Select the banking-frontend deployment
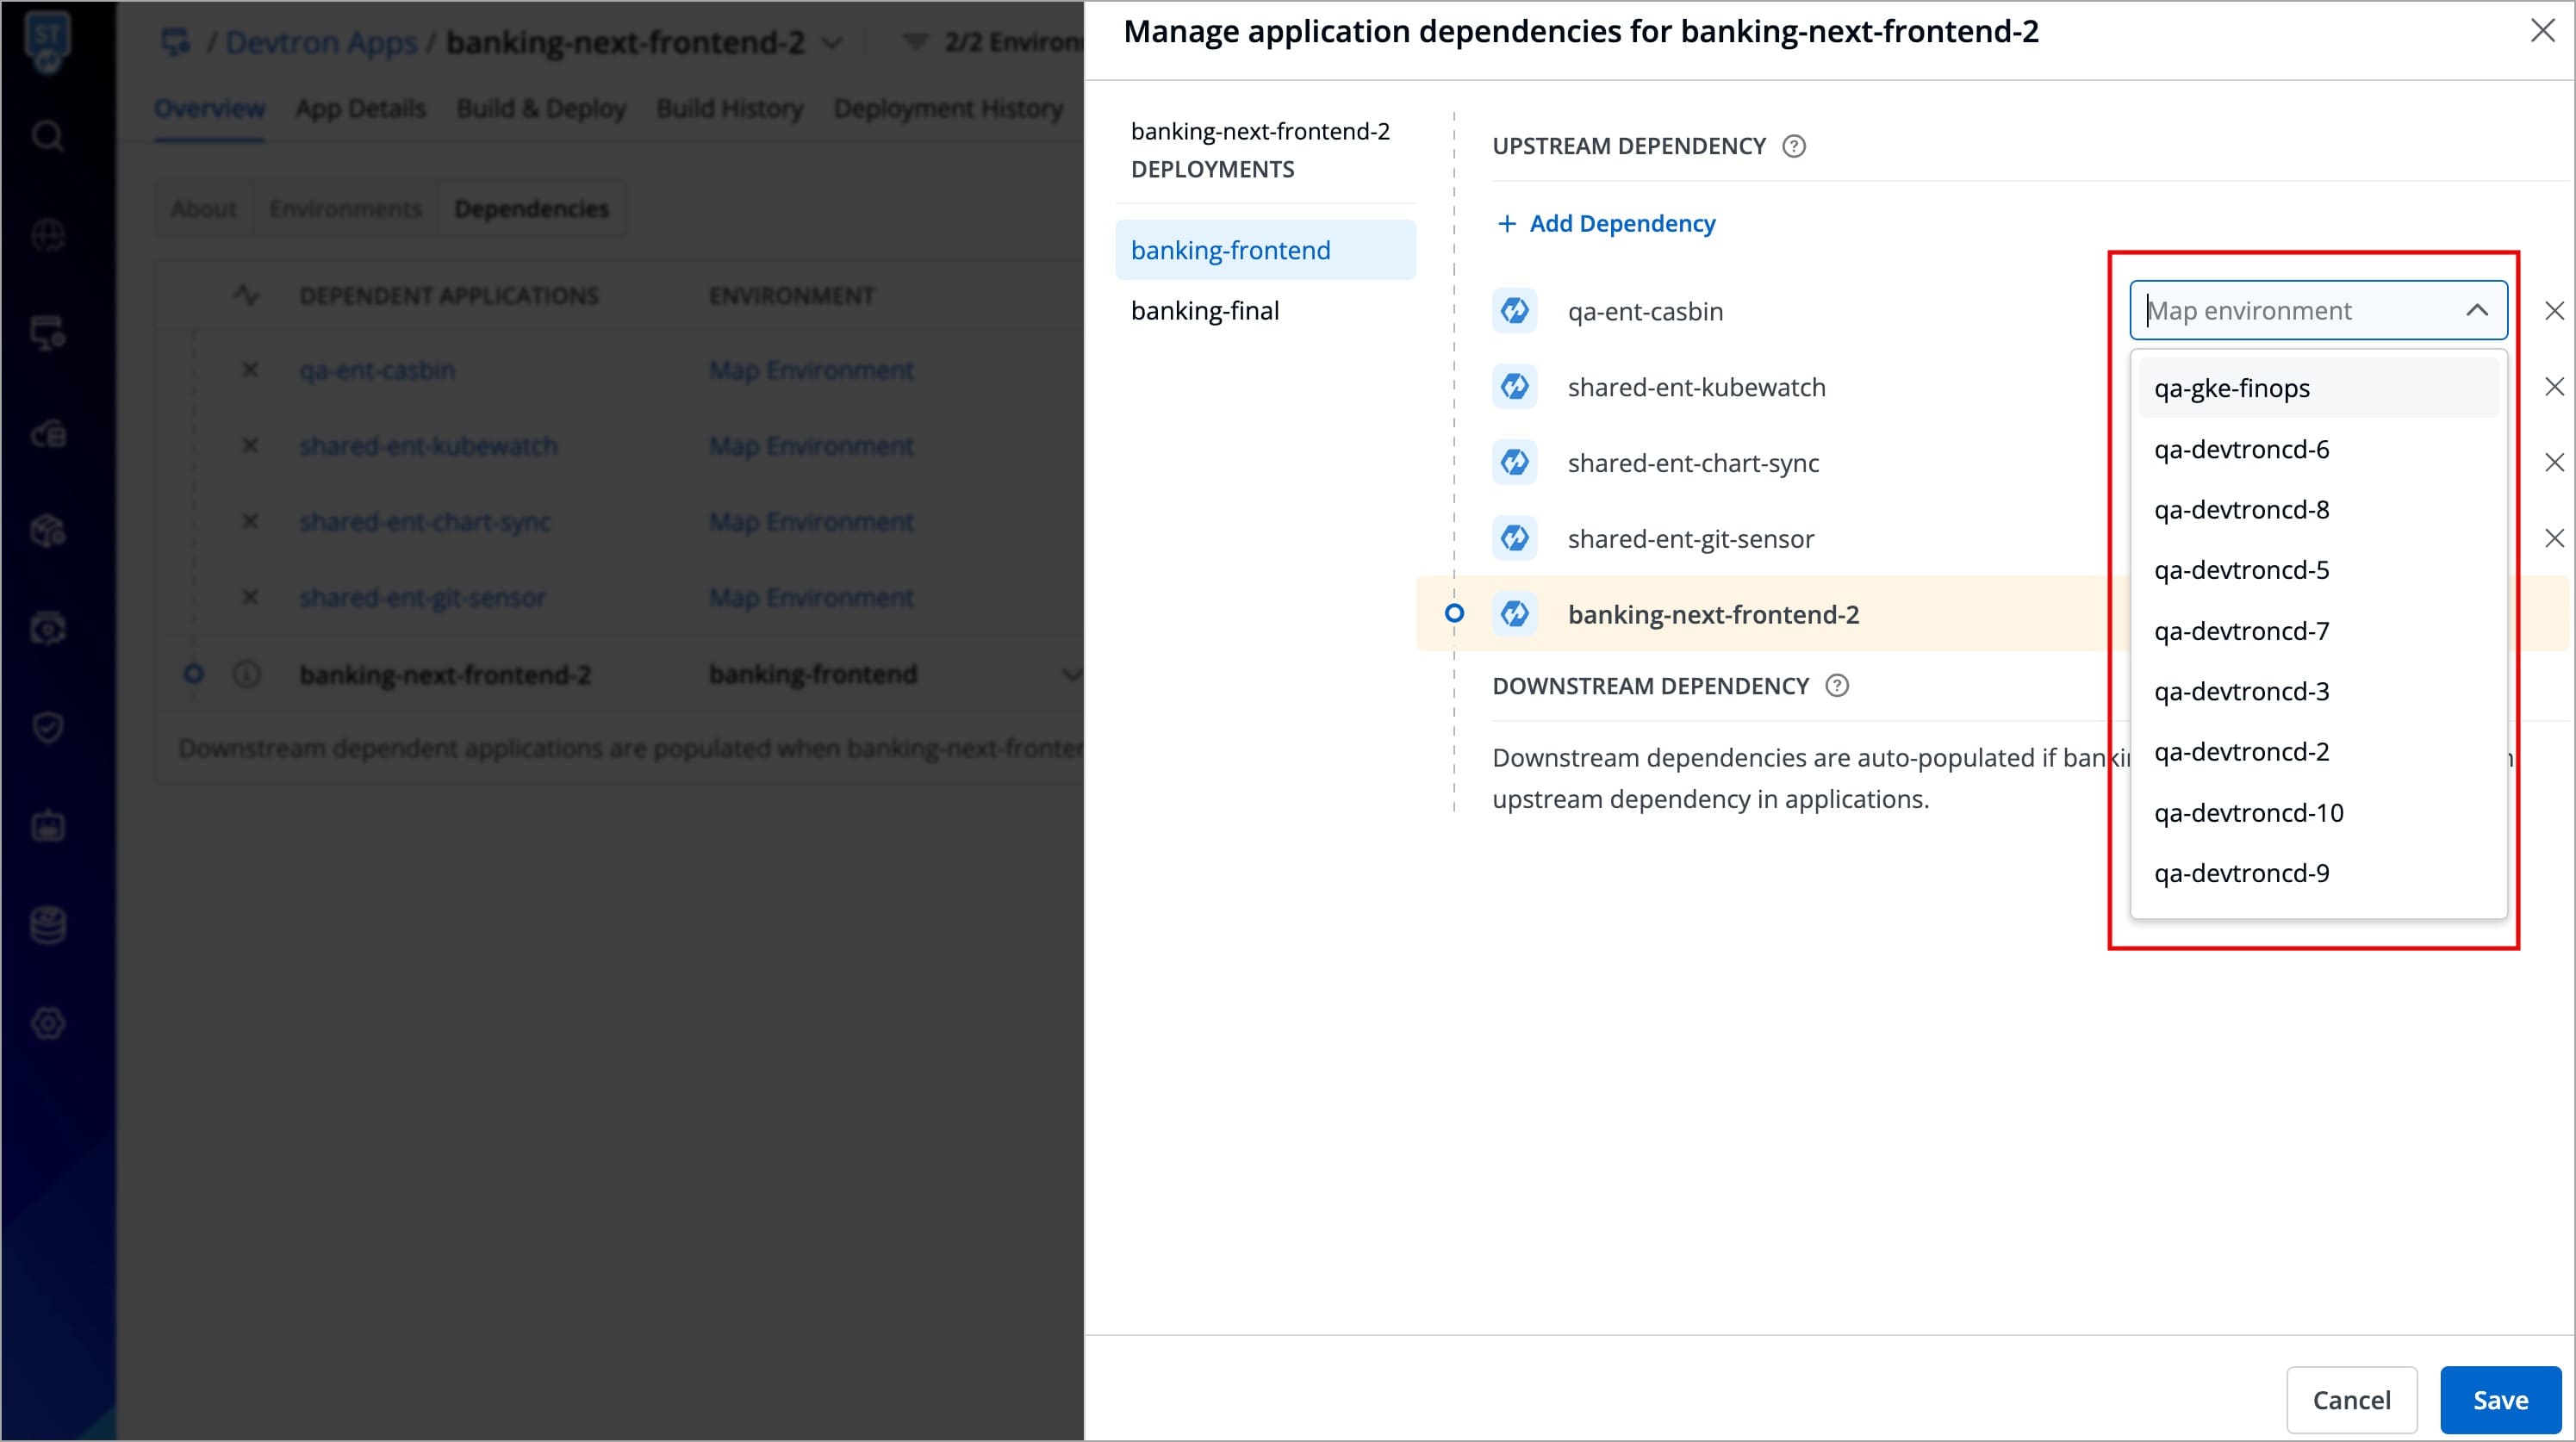This screenshot has width=2576, height=1442. [1230, 250]
